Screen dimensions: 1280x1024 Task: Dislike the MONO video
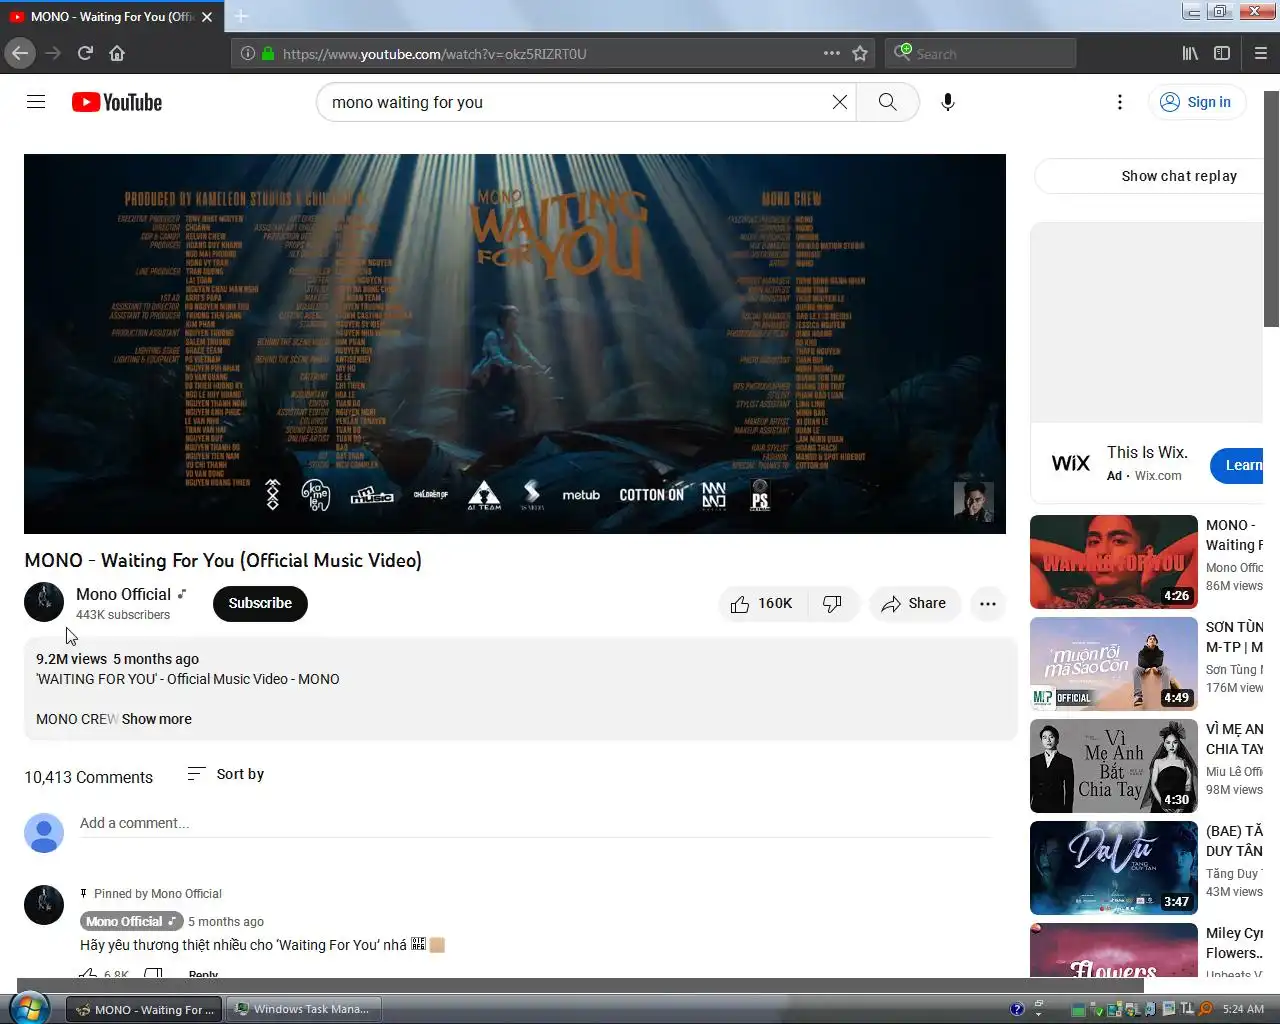pyautogui.click(x=832, y=603)
